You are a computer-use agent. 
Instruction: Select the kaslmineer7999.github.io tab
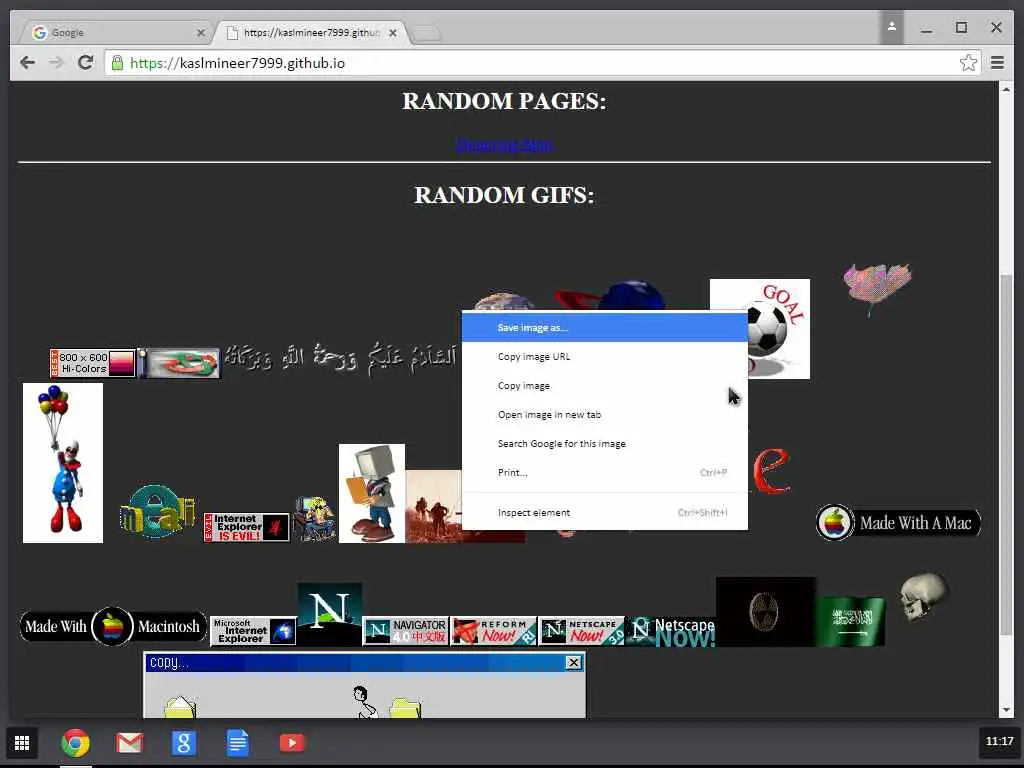click(x=312, y=32)
